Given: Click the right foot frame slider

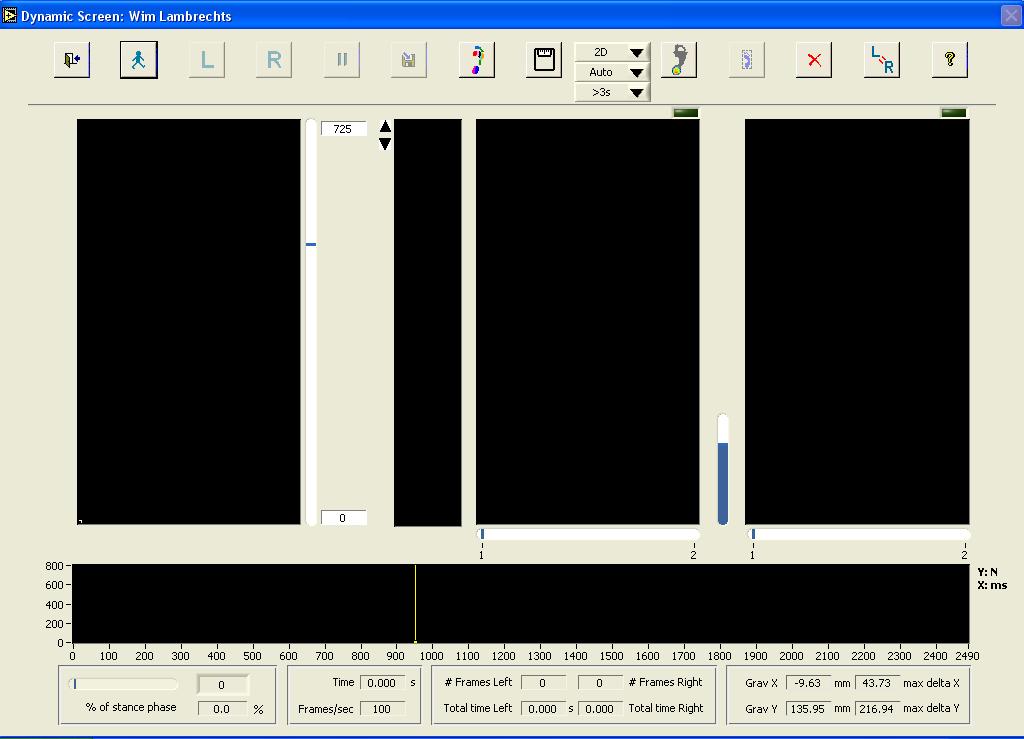Looking at the screenshot, I should tap(857, 535).
